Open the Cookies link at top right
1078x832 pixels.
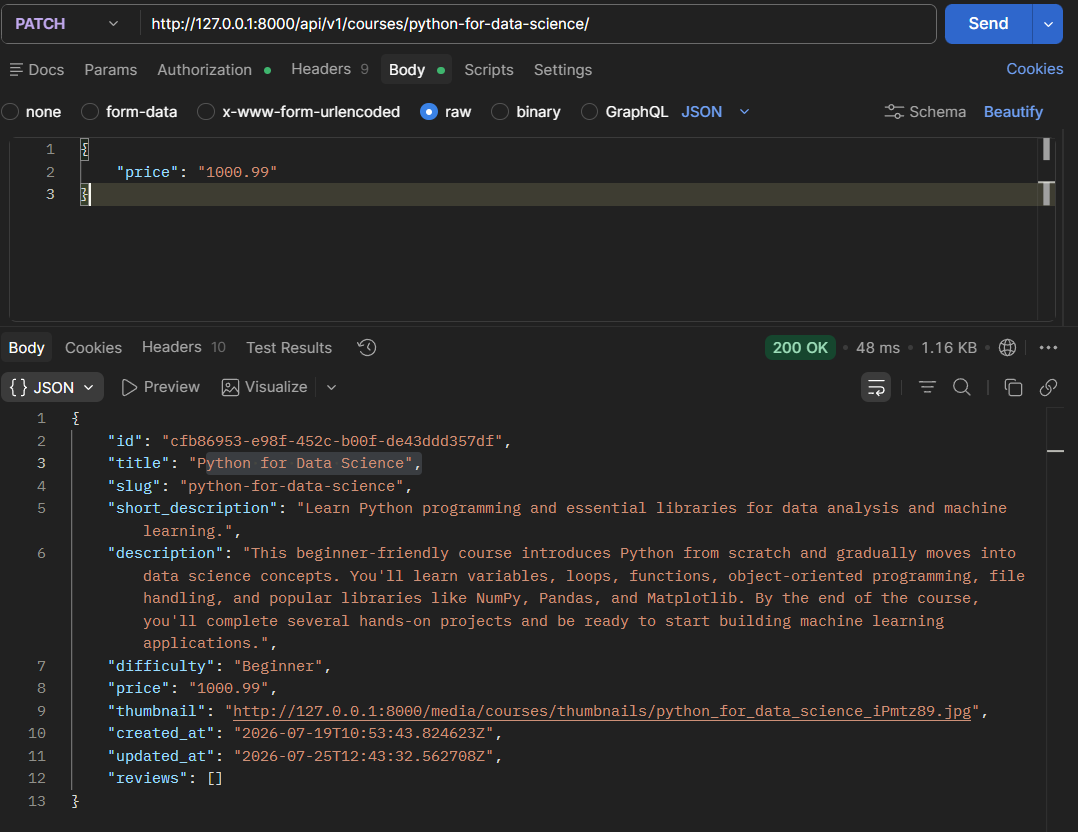pyautogui.click(x=1035, y=69)
